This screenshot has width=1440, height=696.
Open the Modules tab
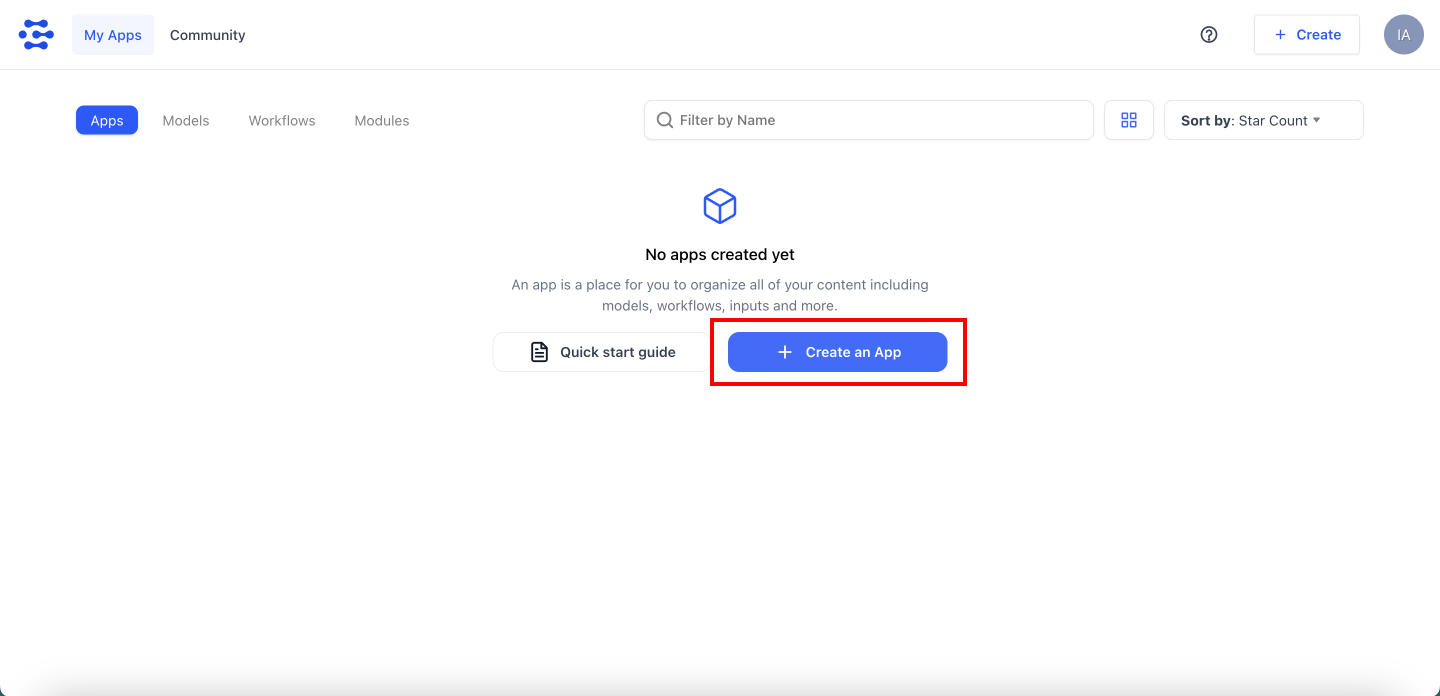tap(382, 120)
